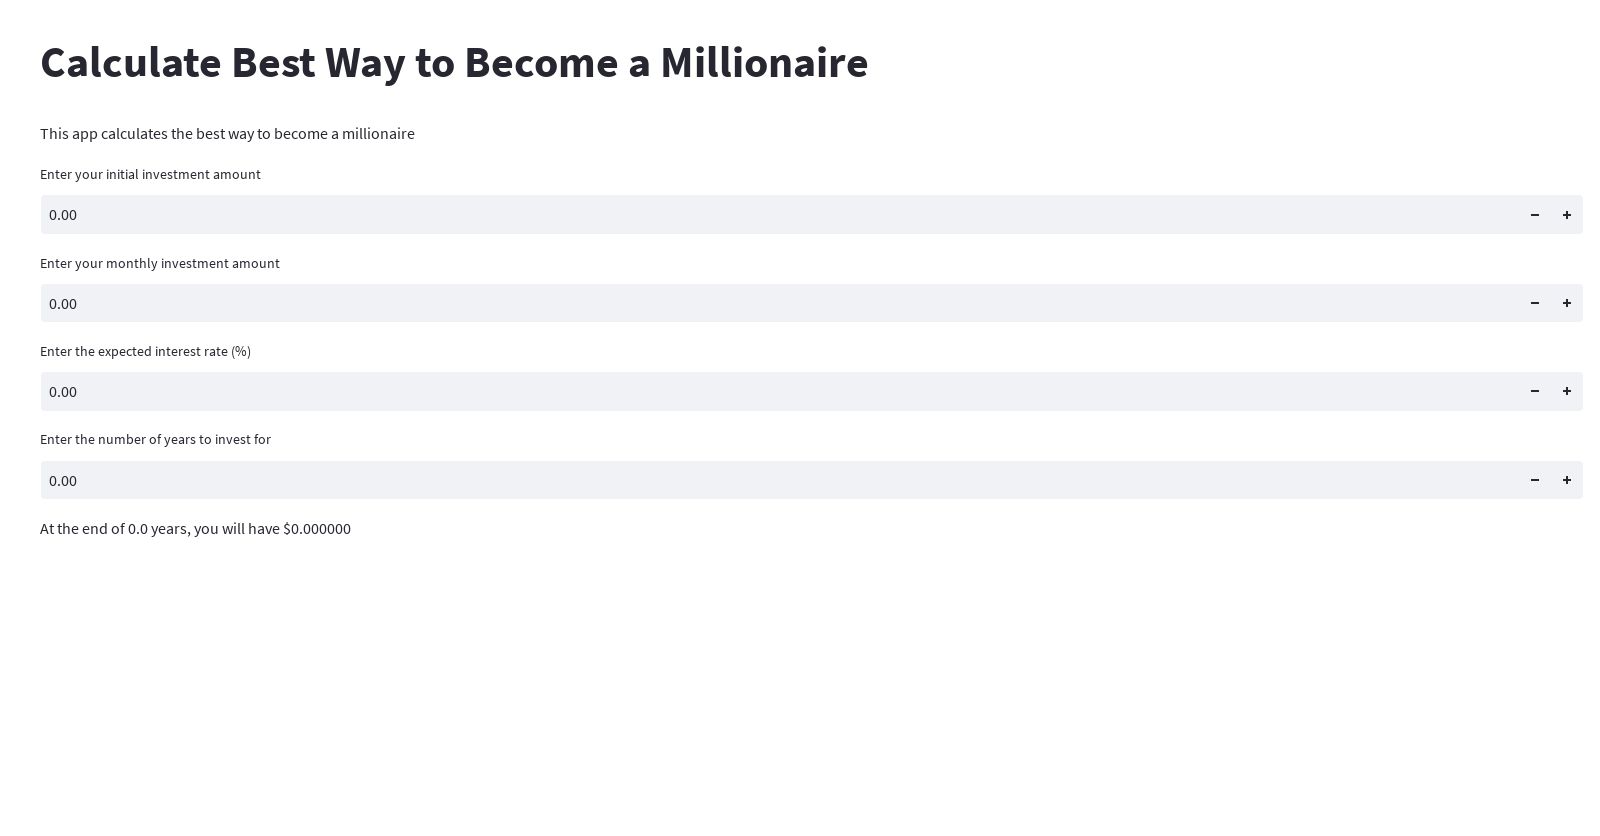Click the initial investment amount label
This screenshot has width=1600, height=836.
click(x=150, y=174)
